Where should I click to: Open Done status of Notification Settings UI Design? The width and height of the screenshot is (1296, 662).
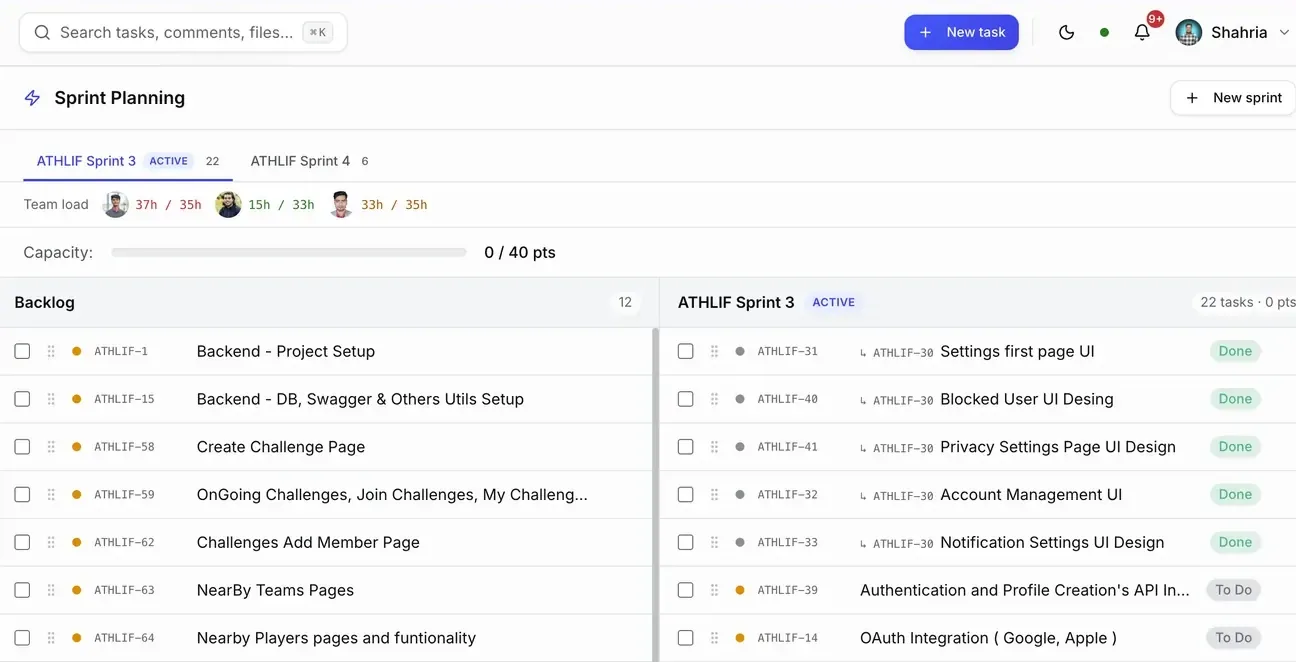(1235, 542)
